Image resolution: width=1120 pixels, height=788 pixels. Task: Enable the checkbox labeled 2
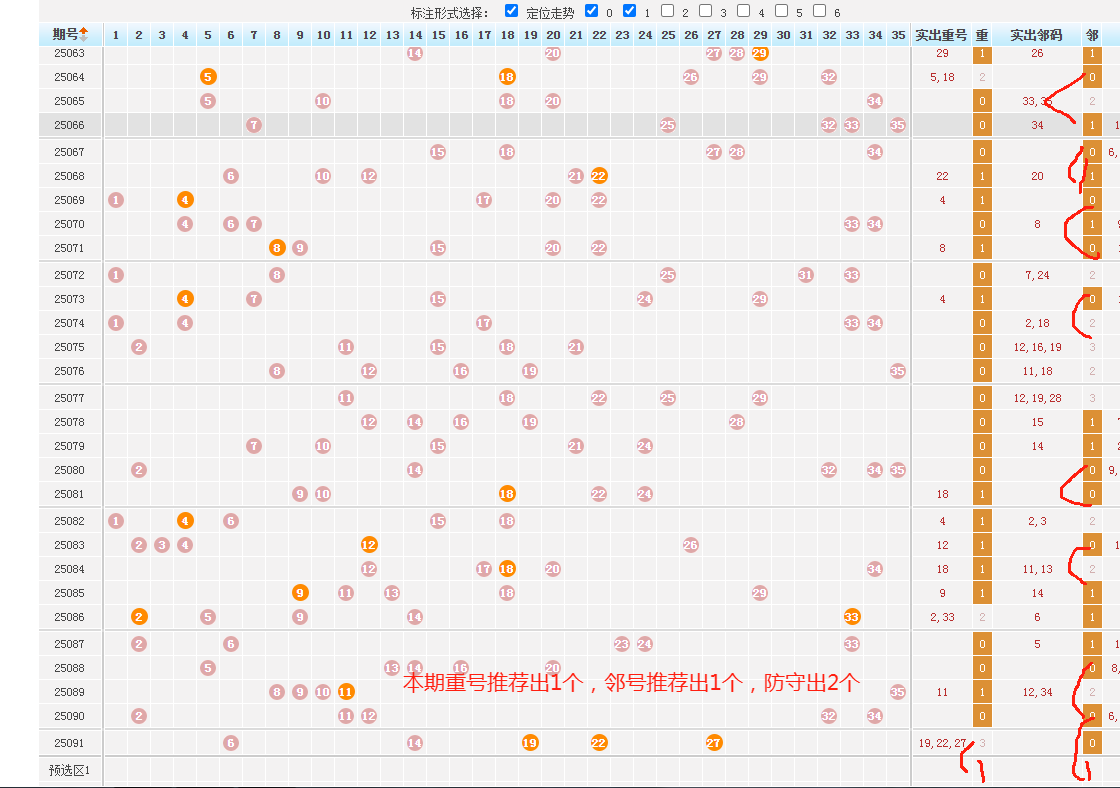tap(667, 11)
